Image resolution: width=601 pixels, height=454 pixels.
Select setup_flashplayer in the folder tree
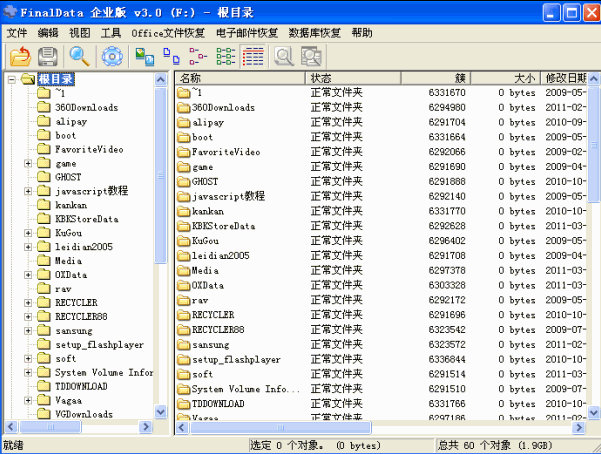coord(99,345)
